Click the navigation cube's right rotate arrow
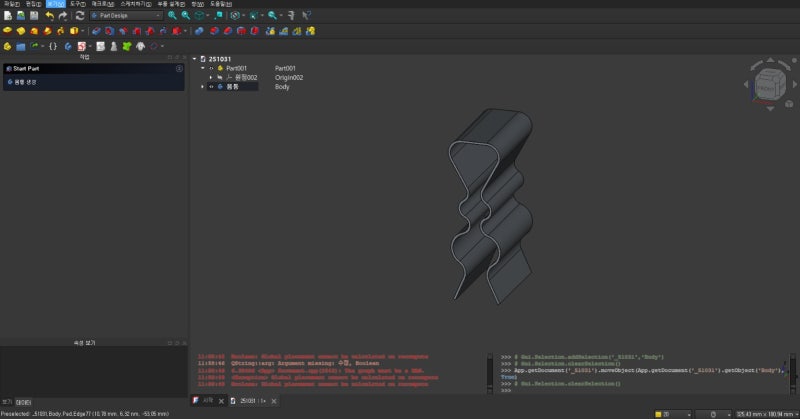 tap(794, 84)
